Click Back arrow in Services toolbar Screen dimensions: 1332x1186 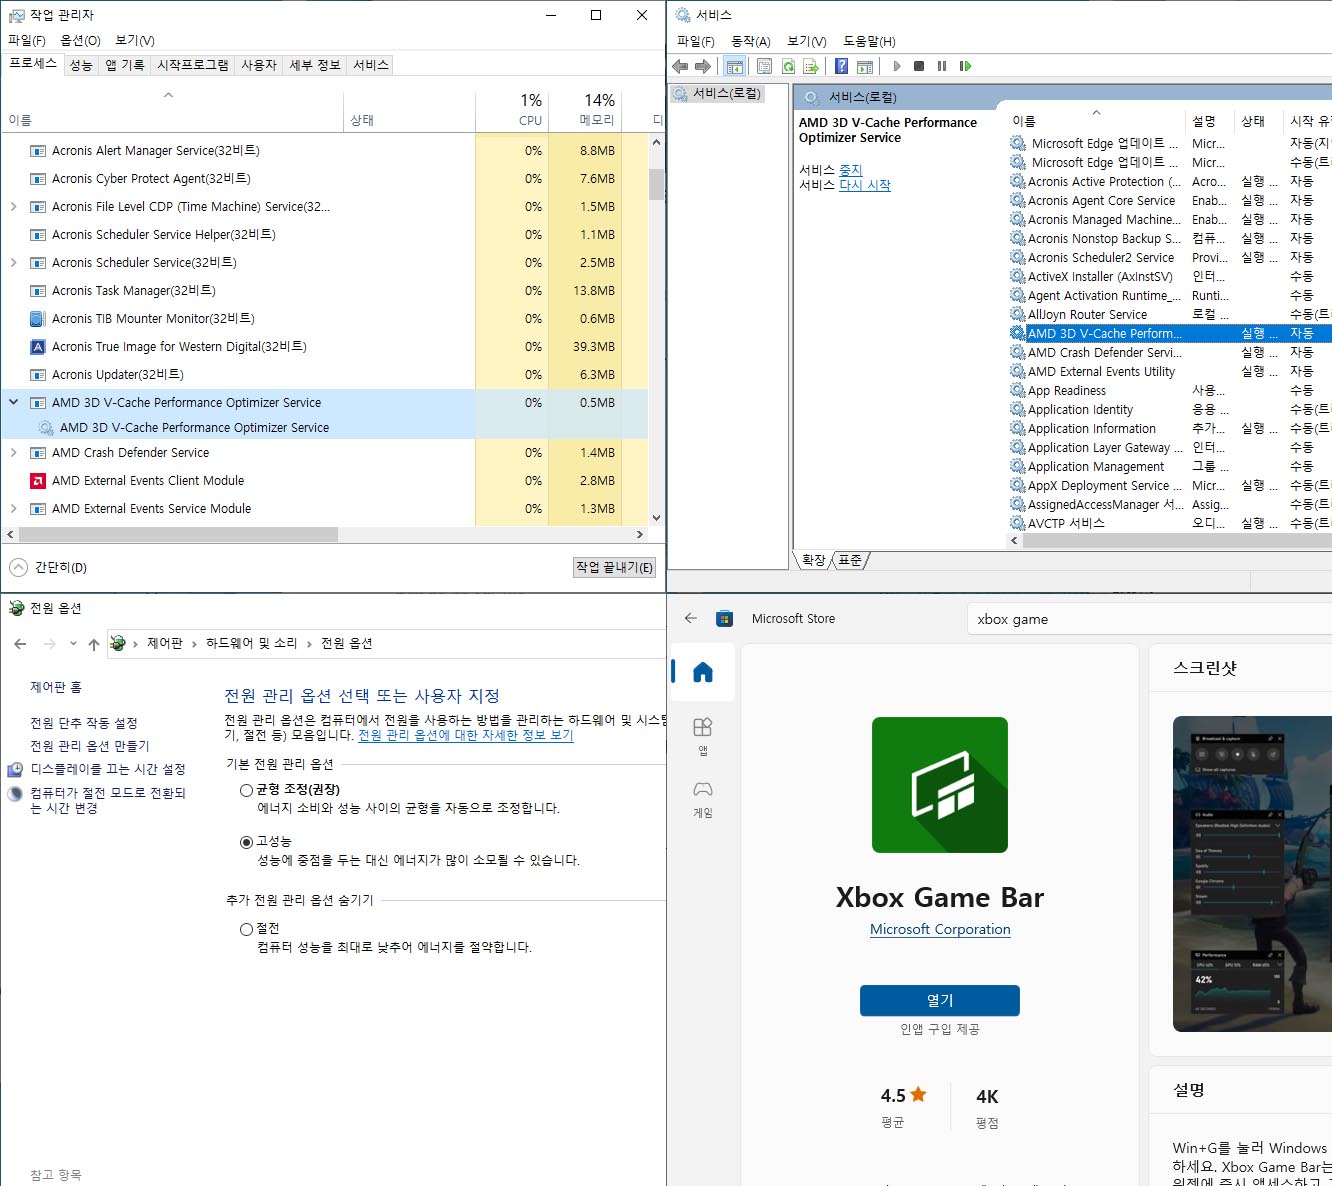[680, 66]
